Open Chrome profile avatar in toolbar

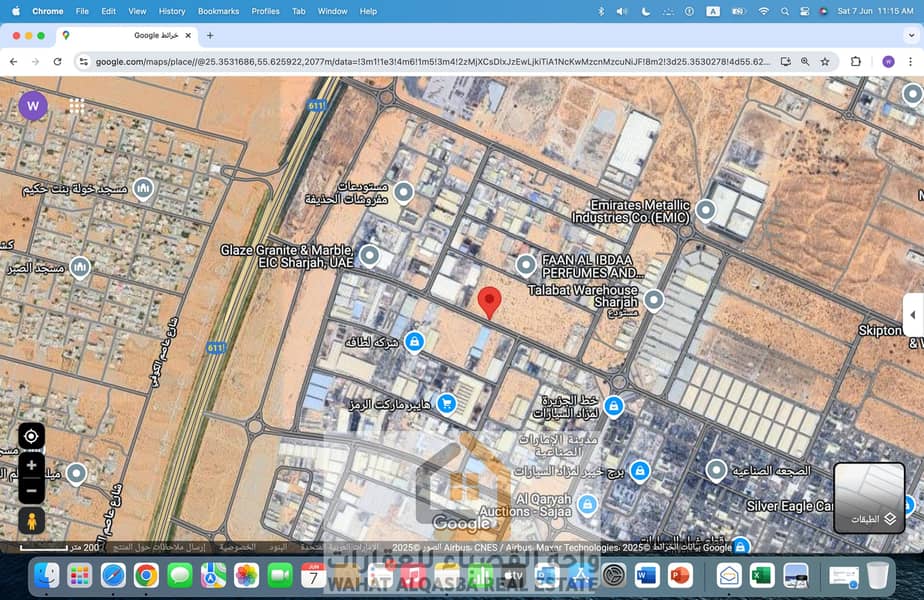pos(889,61)
